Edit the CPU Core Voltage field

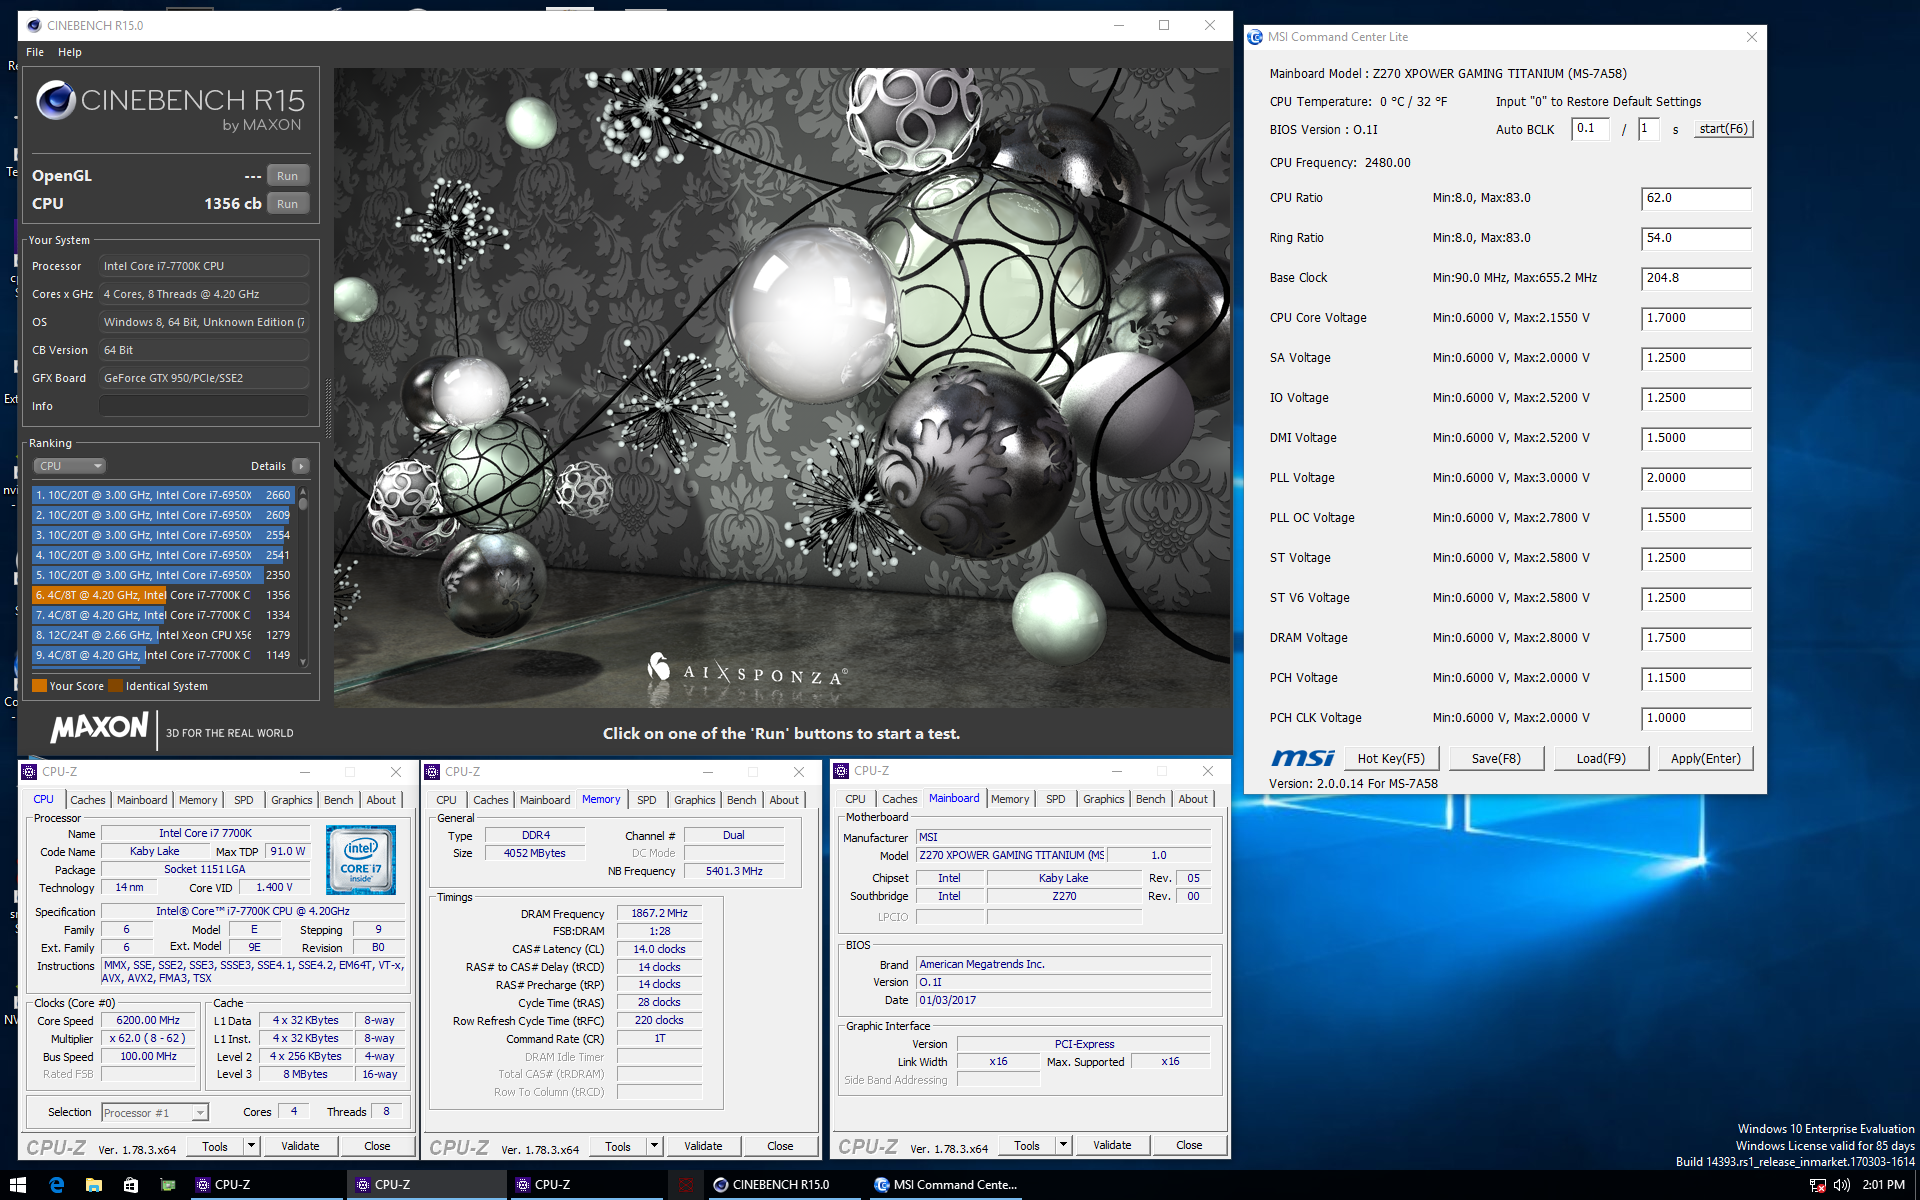tap(1696, 318)
